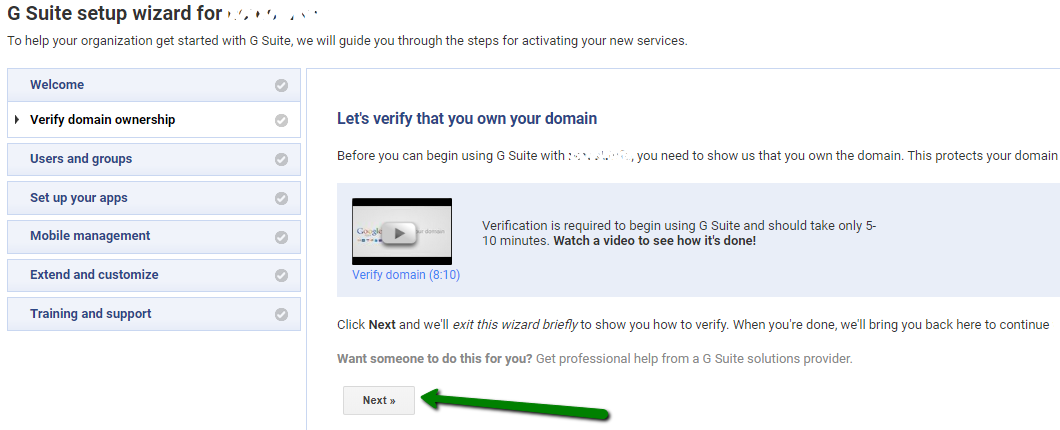Click the check icon beside Welcome
Image resolution: width=1060 pixels, height=430 pixels.
(281, 85)
